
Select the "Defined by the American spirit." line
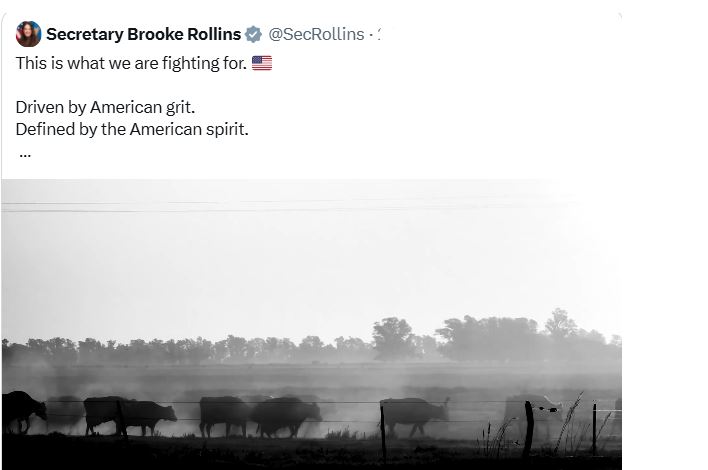pyautogui.click(x=132, y=129)
